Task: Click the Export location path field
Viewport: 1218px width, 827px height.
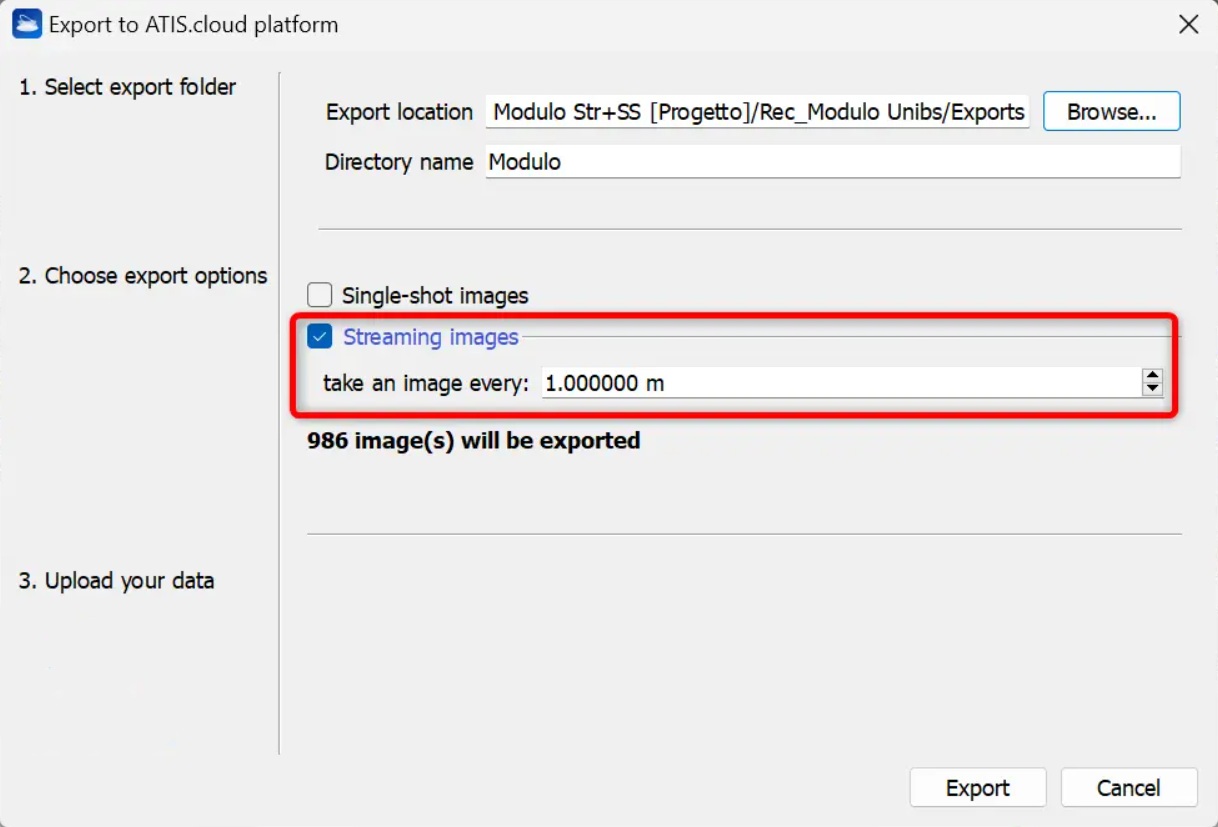Action: 758,112
